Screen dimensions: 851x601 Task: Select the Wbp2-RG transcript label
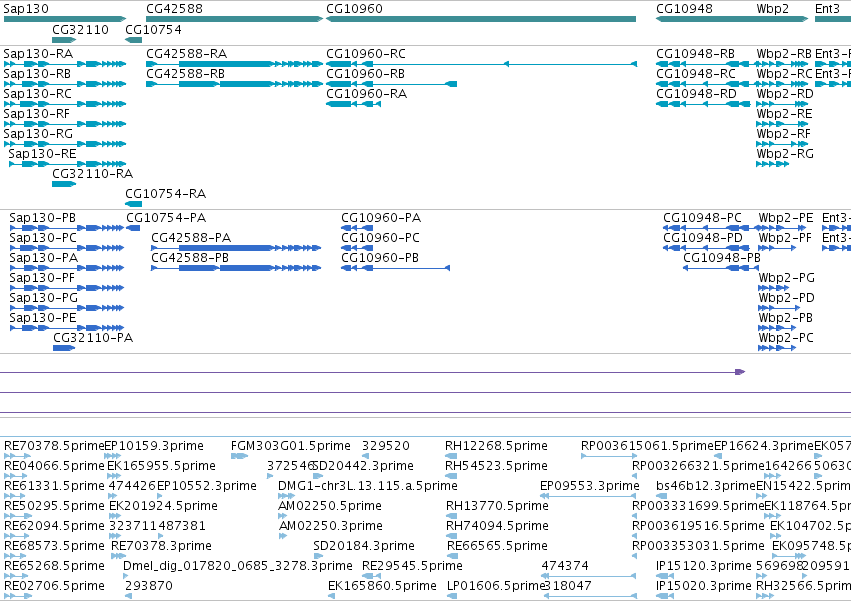[785, 154]
